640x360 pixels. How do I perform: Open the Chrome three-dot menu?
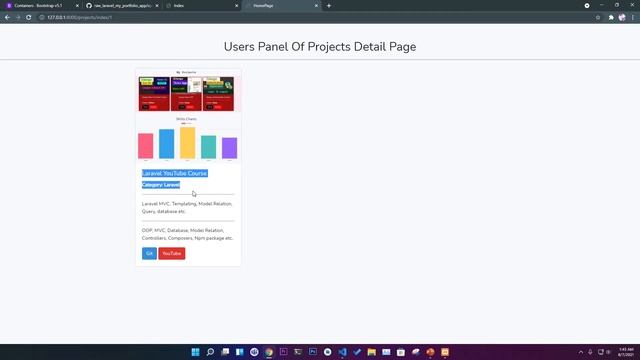coord(633,18)
